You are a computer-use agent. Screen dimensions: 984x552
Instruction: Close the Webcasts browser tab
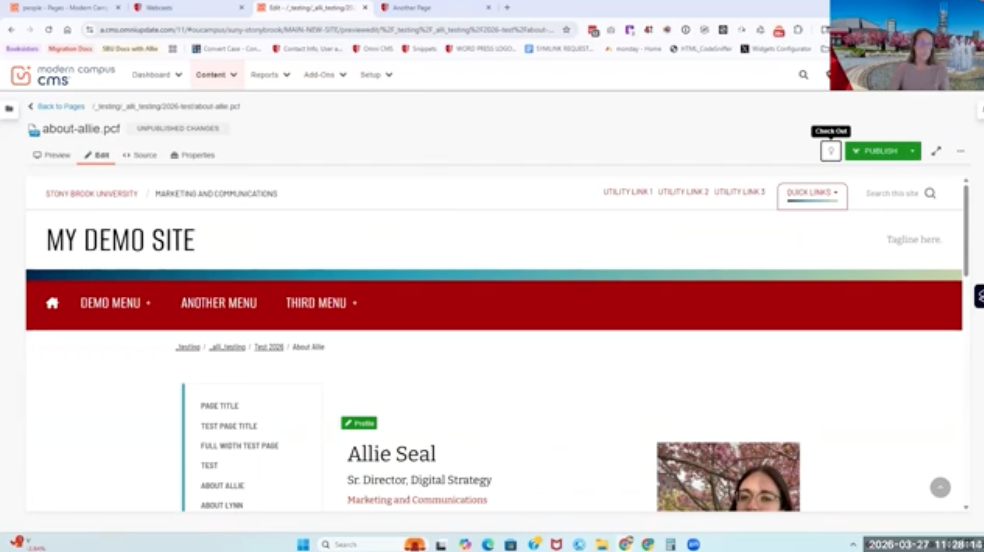pyautogui.click(x=242, y=8)
